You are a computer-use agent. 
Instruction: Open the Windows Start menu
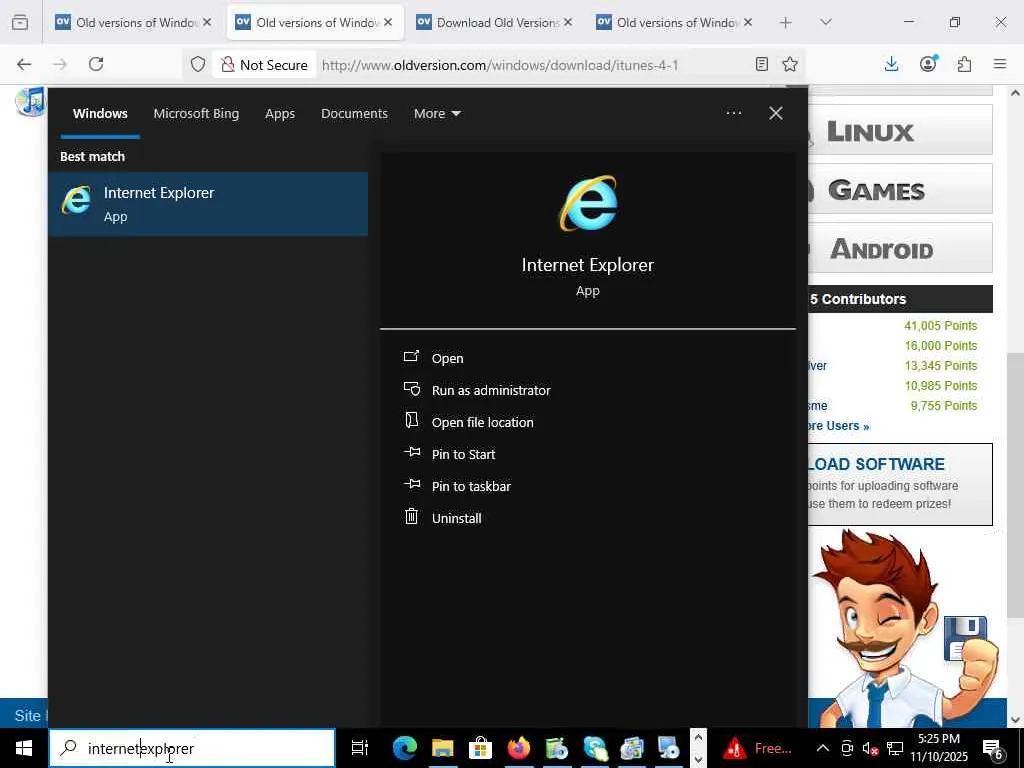(x=24, y=748)
